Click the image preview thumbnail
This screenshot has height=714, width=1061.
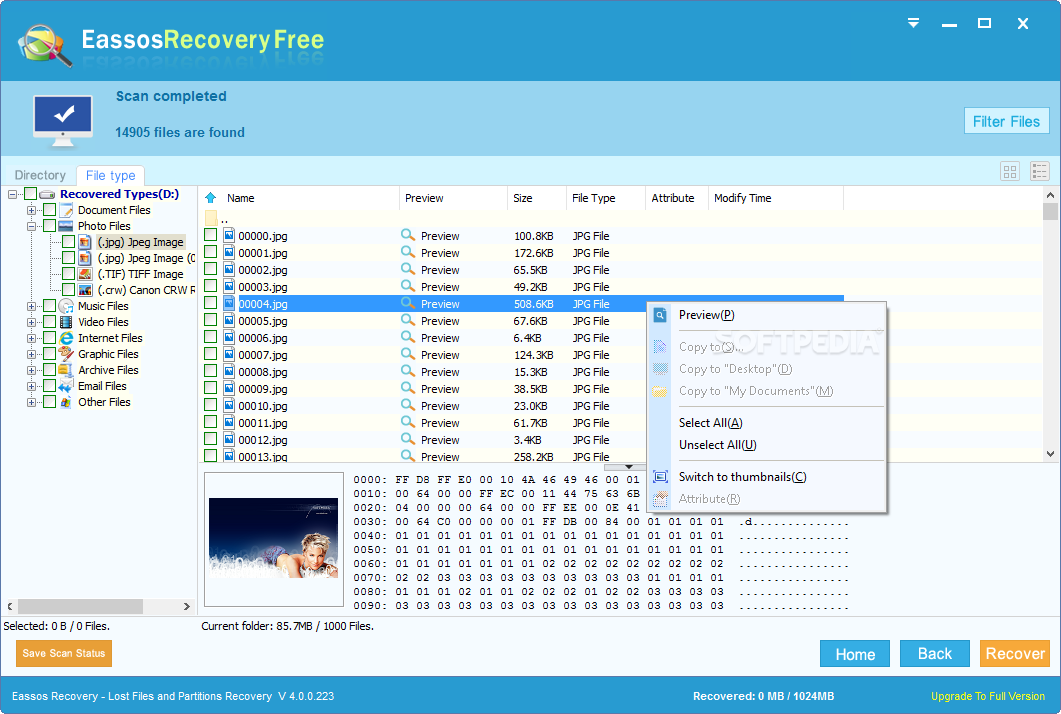(273, 539)
